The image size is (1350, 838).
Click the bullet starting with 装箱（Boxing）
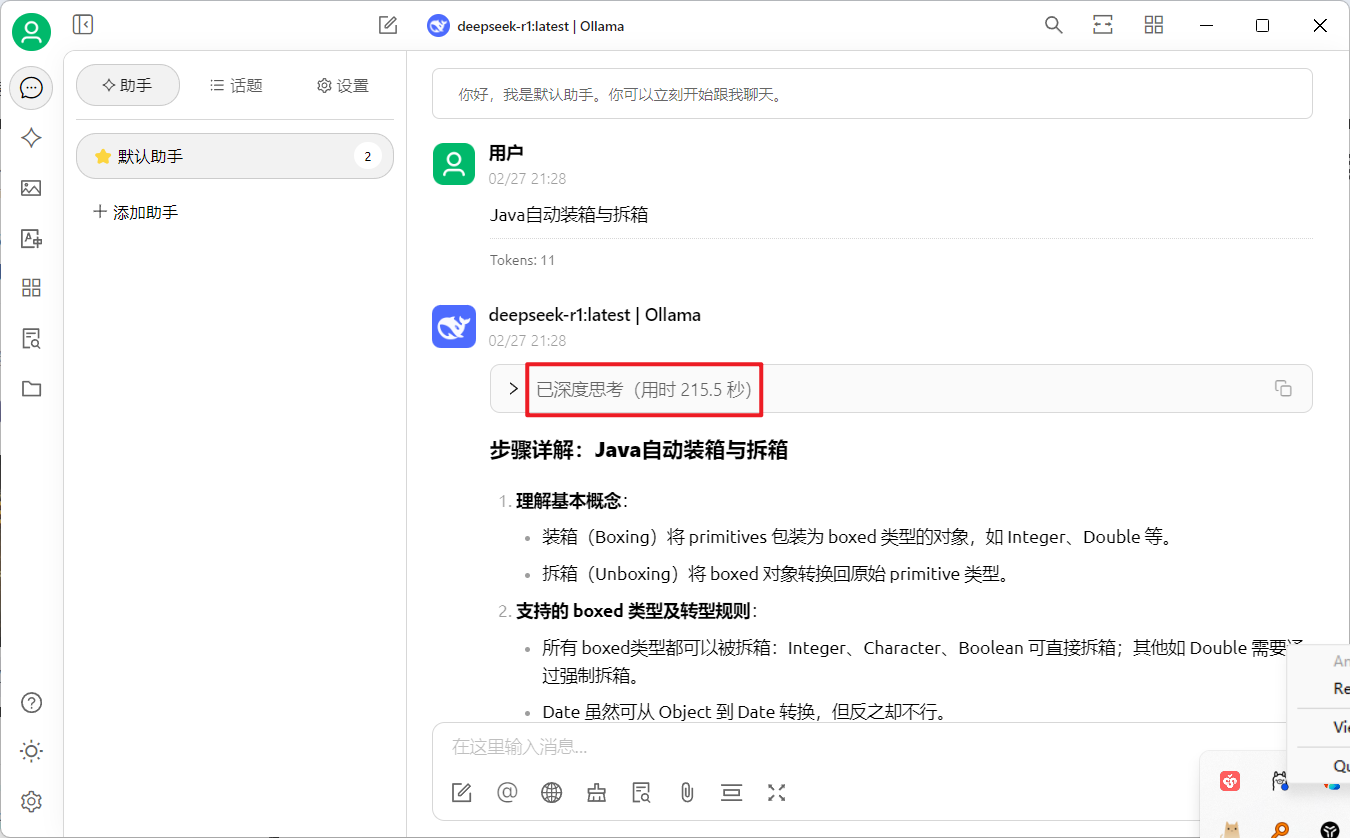pyautogui.click(x=857, y=537)
